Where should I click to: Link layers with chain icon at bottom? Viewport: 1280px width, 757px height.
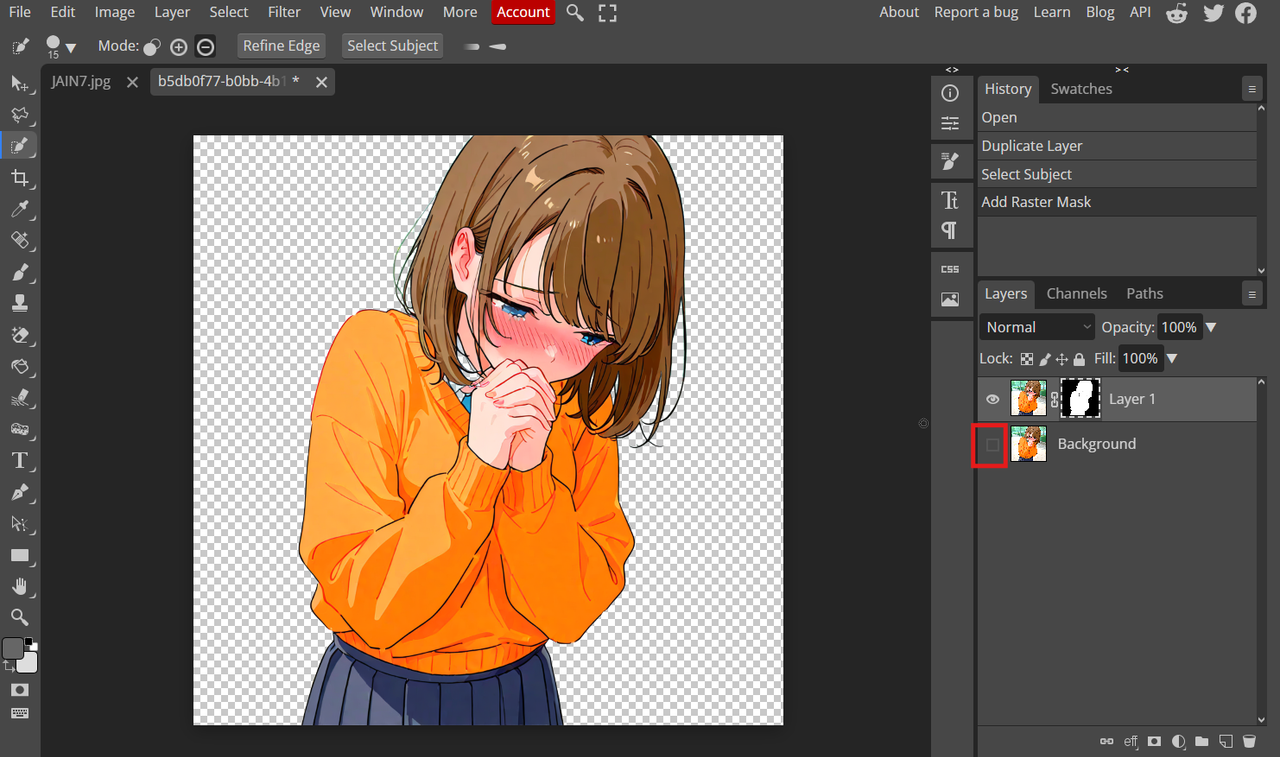(1106, 742)
